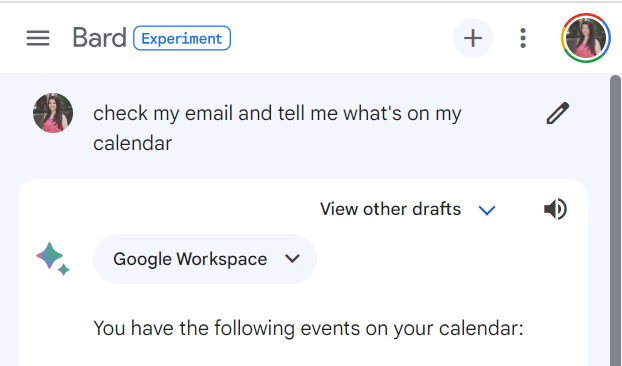622x366 pixels.
Task: Click the View other drafts label
Action: [390, 209]
